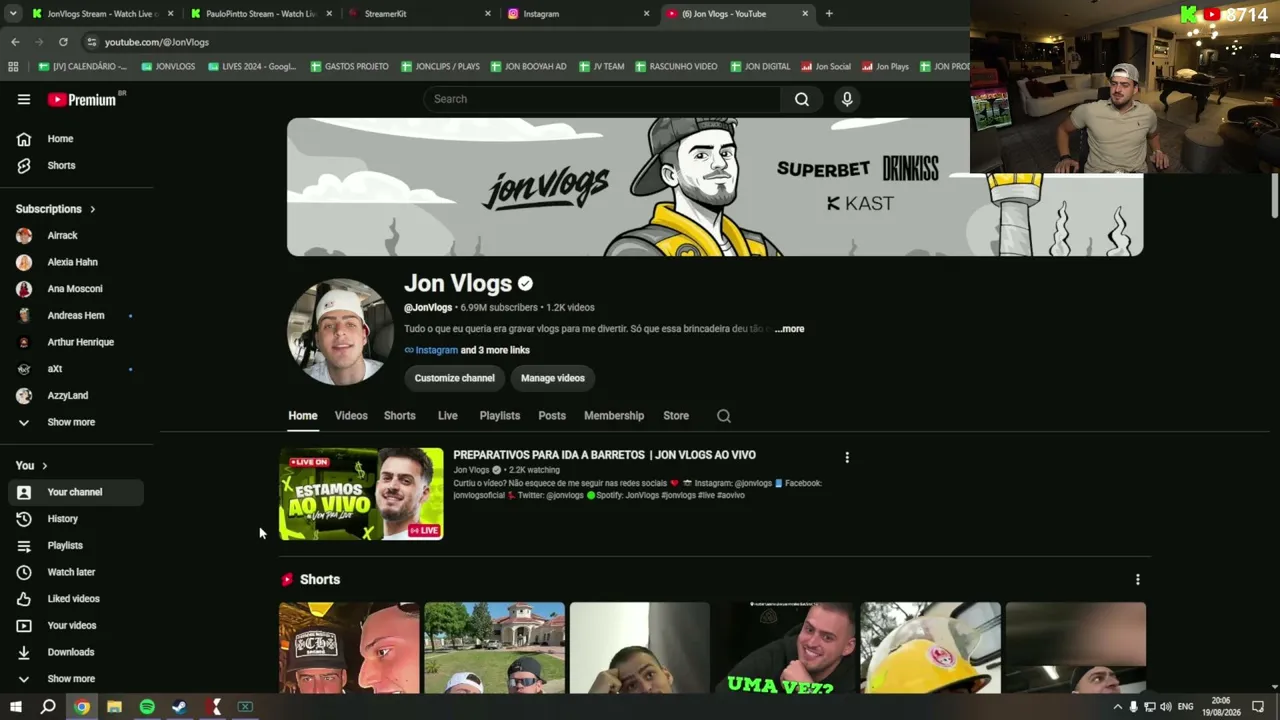1280x720 pixels.
Task: Open the ESTAMOS AO VIVO live thumbnail
Action: [361, 494]
